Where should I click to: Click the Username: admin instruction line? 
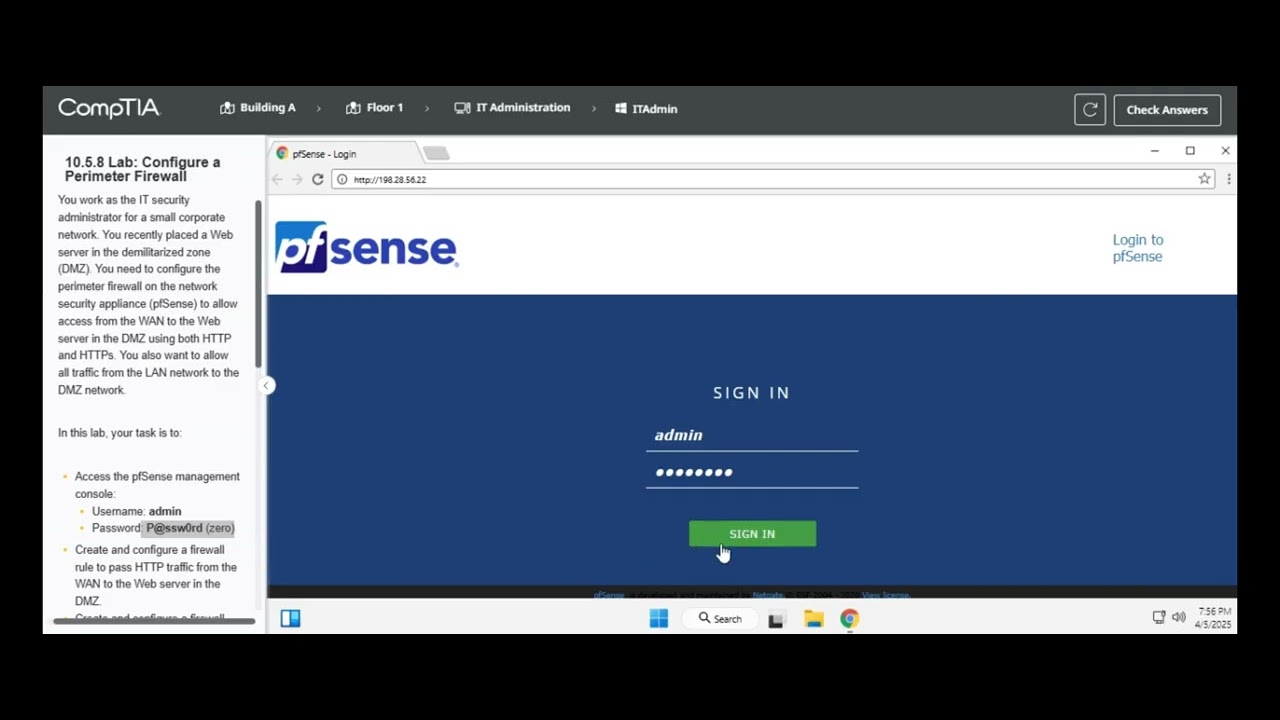[x=137, y=511]
